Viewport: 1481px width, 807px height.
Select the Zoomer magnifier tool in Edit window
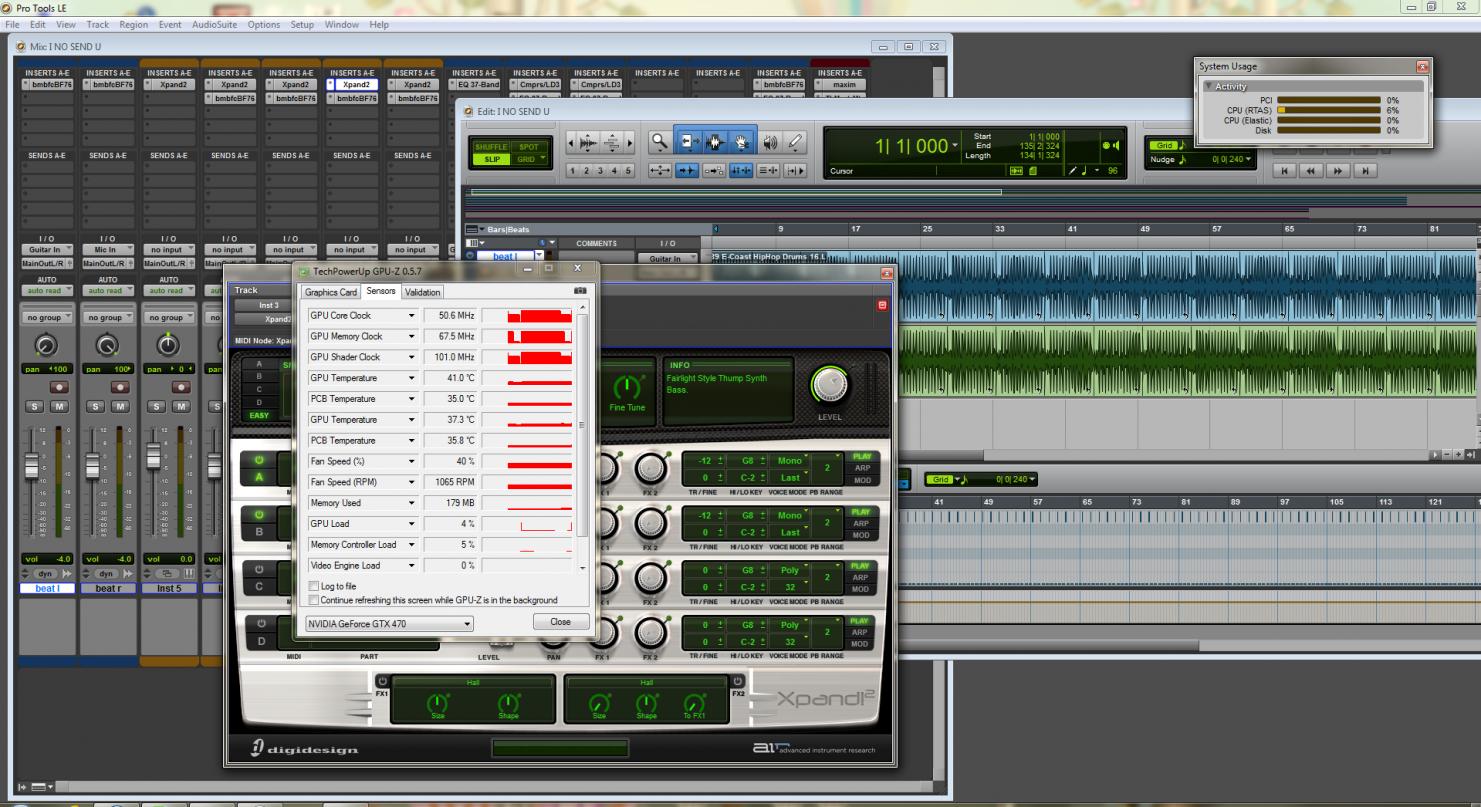[x=659, y=143]
